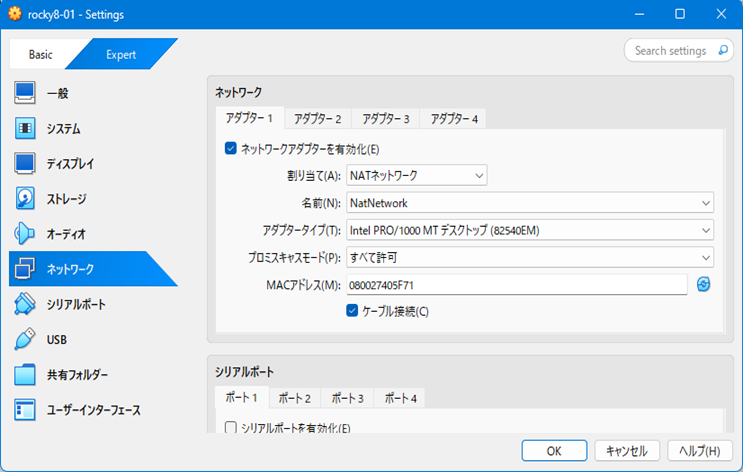Click the MACアドレス text field
Screen dimensions: 743x472
pos(516,285)
